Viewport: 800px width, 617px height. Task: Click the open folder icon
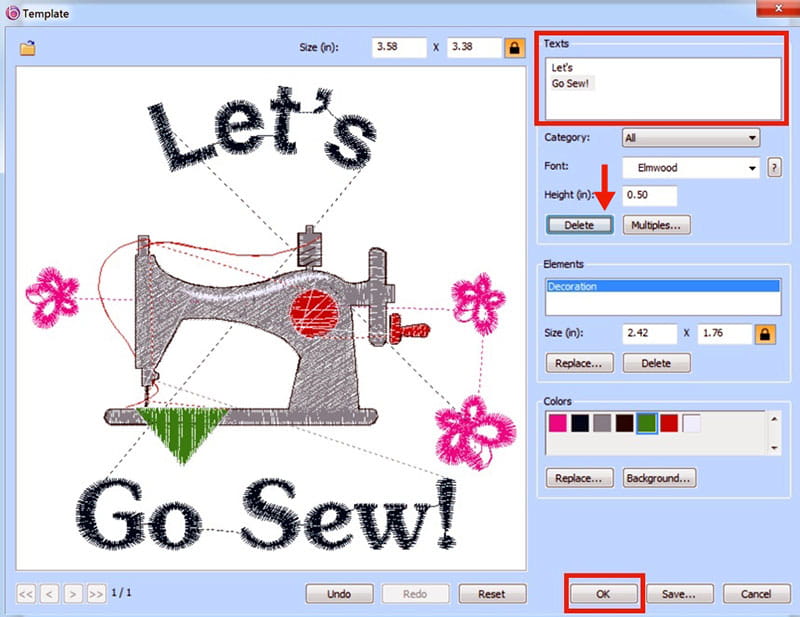(28, 48)
